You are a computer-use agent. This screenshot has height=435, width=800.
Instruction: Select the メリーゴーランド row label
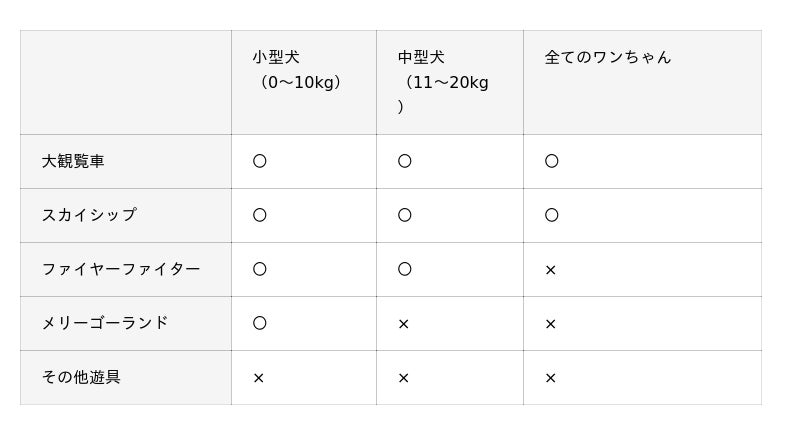(x=105, y=323)
